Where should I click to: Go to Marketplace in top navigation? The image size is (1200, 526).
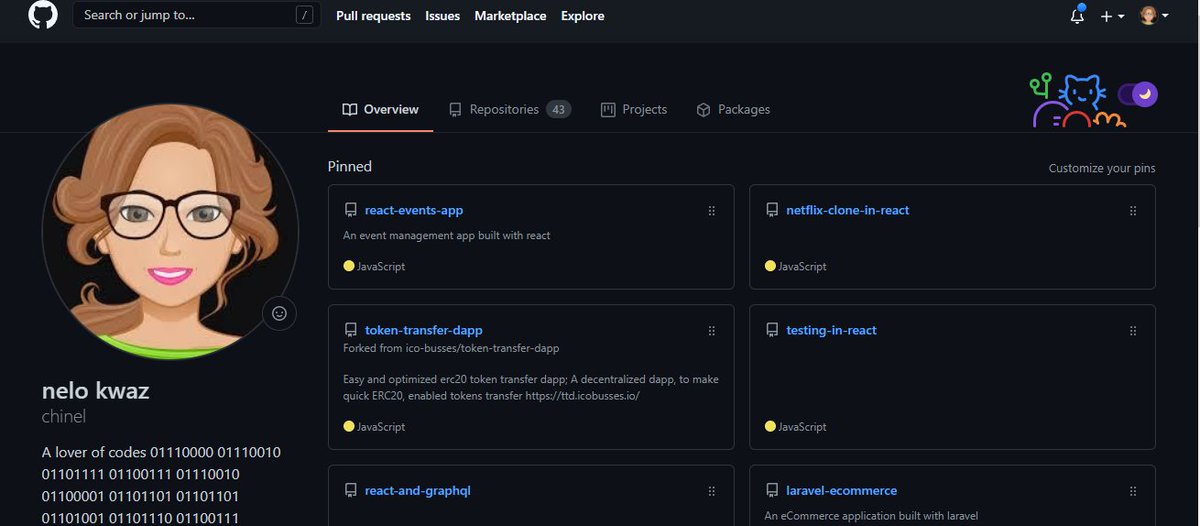pyautogui.click(x=510, y=16)
